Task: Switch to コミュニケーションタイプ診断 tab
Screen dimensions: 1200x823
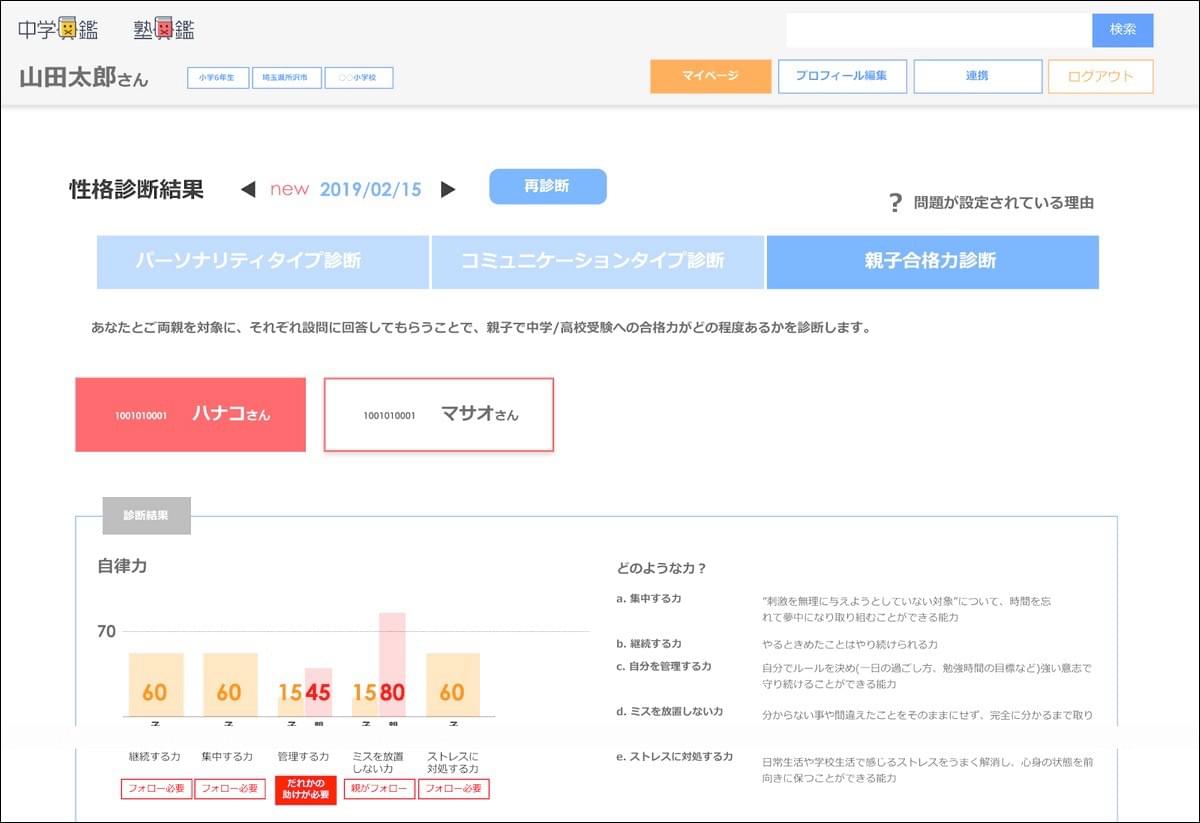Action: [x=597, y=262]
